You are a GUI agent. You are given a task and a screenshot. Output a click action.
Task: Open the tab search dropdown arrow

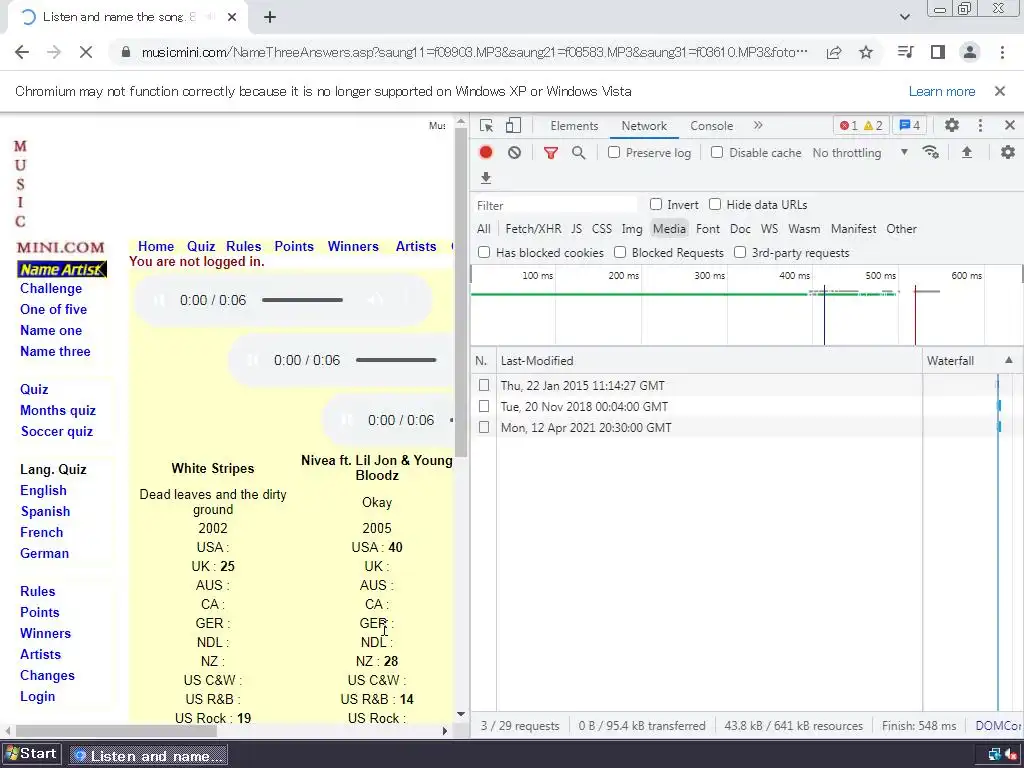click(x=904, y=17)
